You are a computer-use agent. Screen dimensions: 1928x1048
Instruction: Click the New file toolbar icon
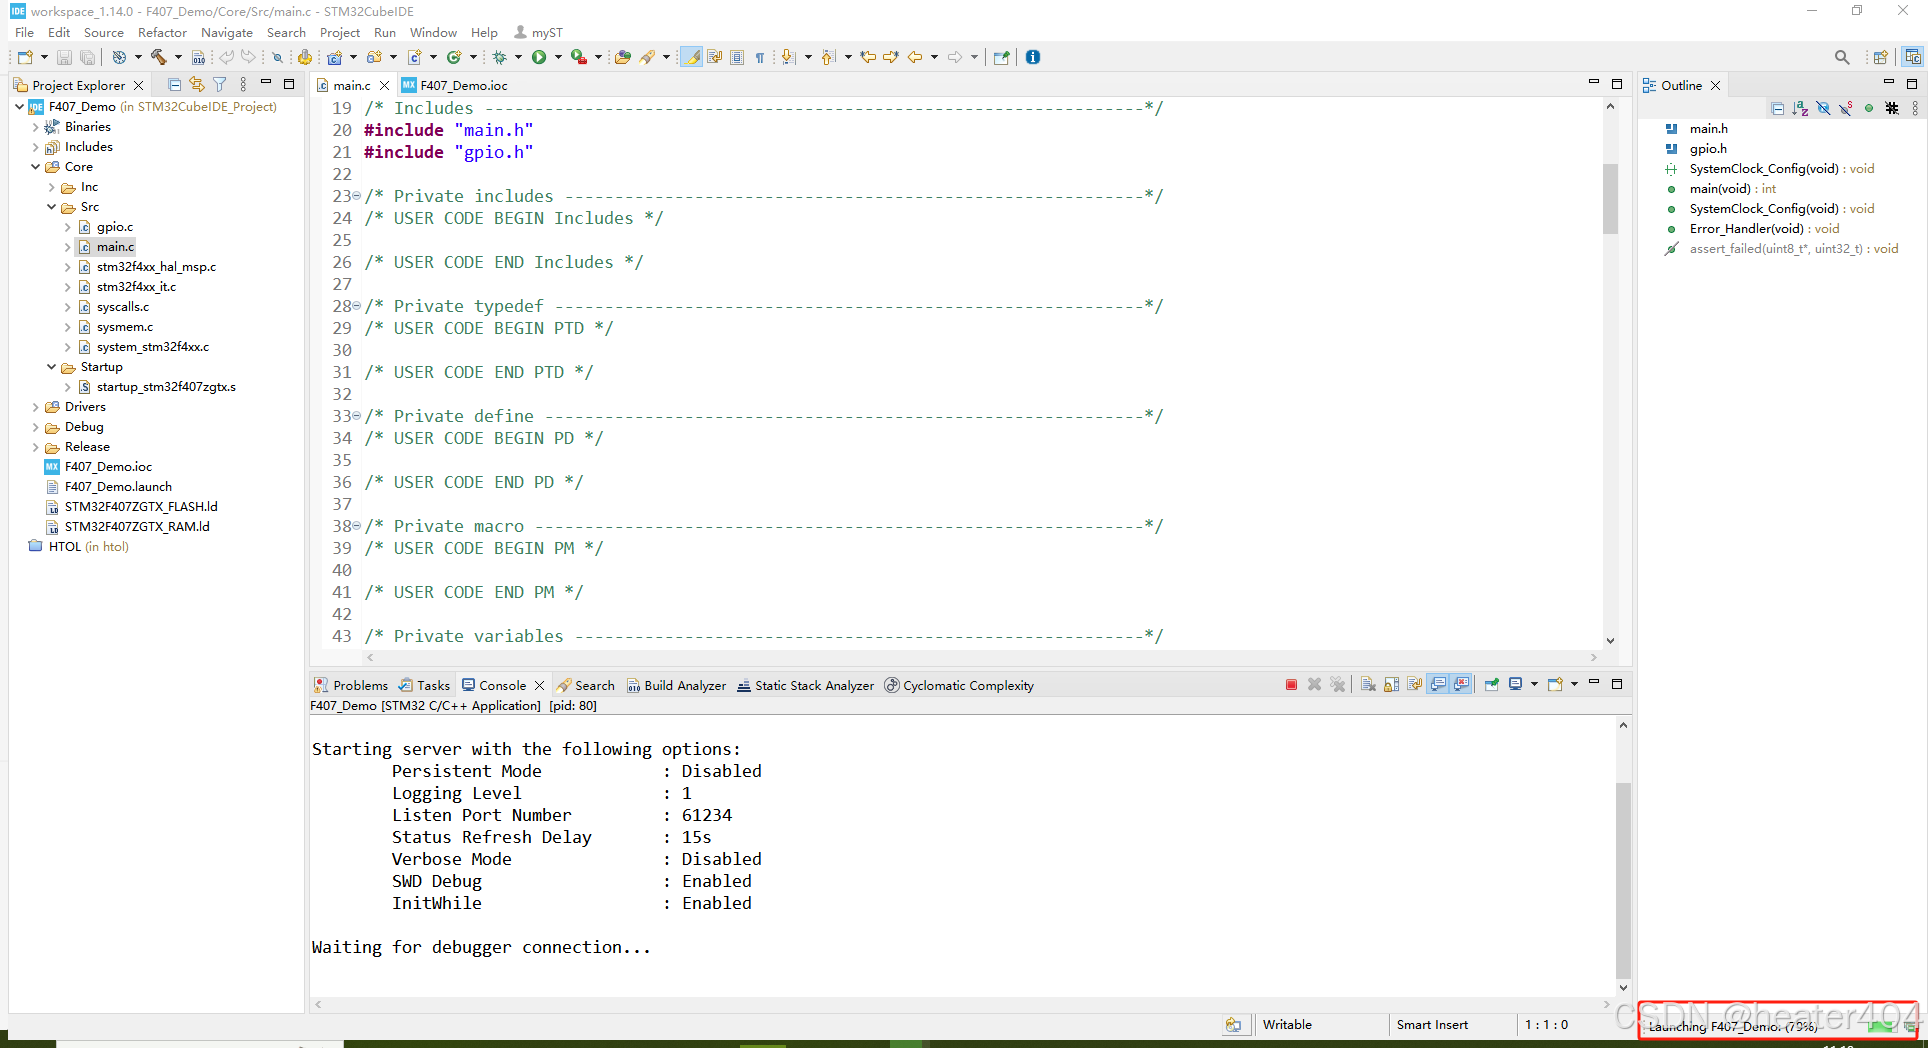click(25, 57)
